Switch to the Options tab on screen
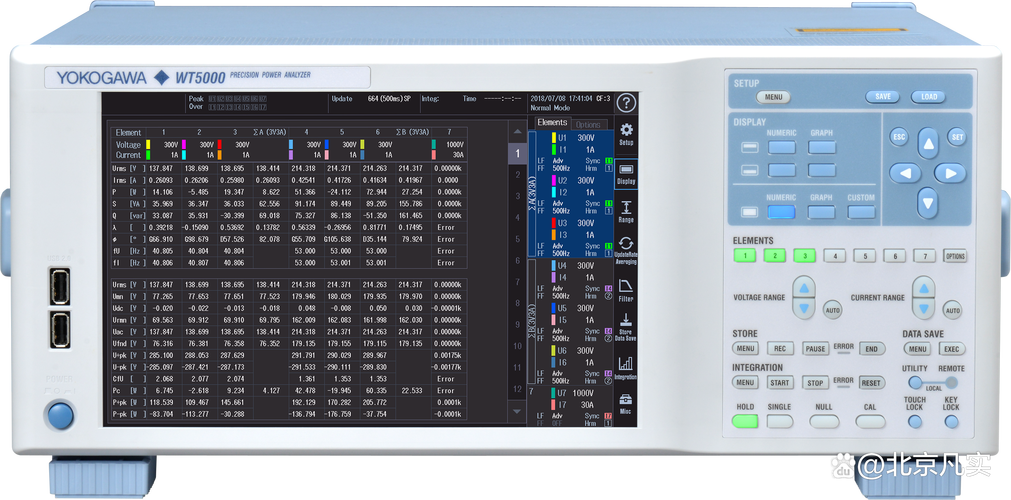This screenshot has width=1011, height=500. [x=588, y=124]
